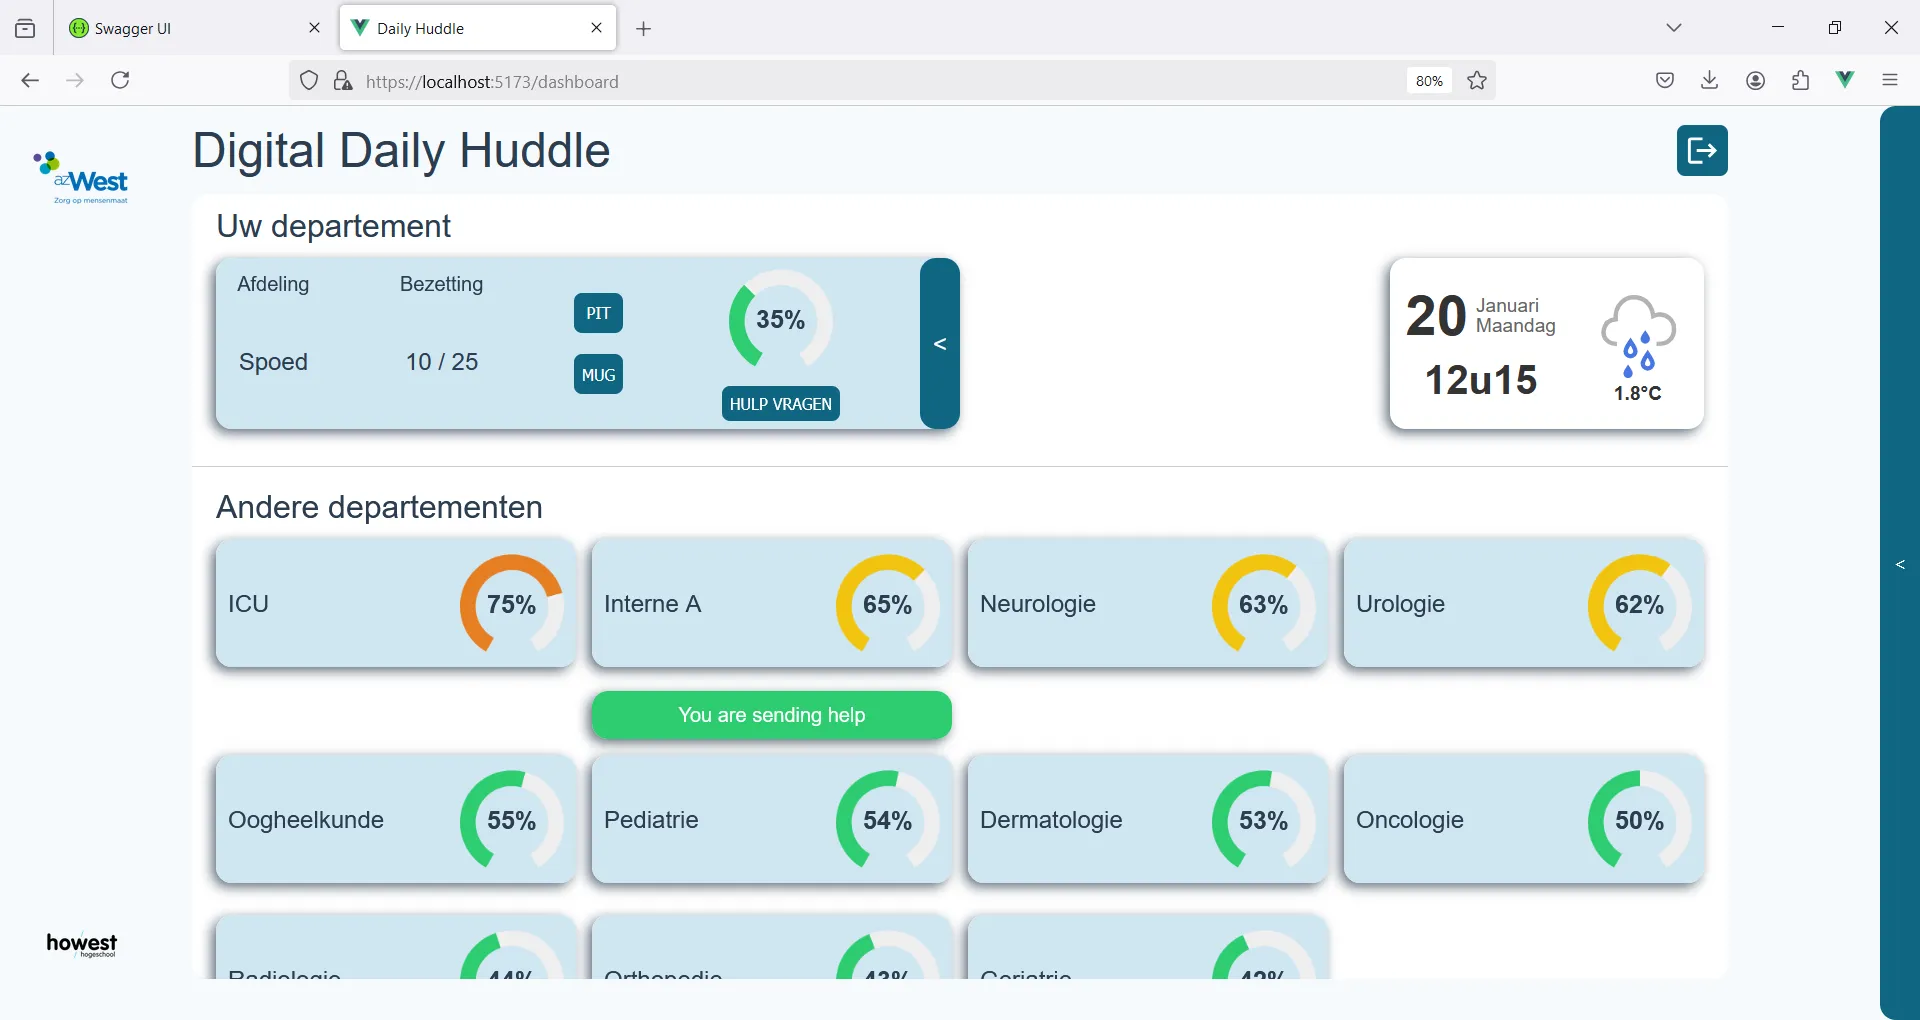Viewport: 1920px width, 1020px height.
Task: List all open tabs dropdown
Action: (1674, 28)
